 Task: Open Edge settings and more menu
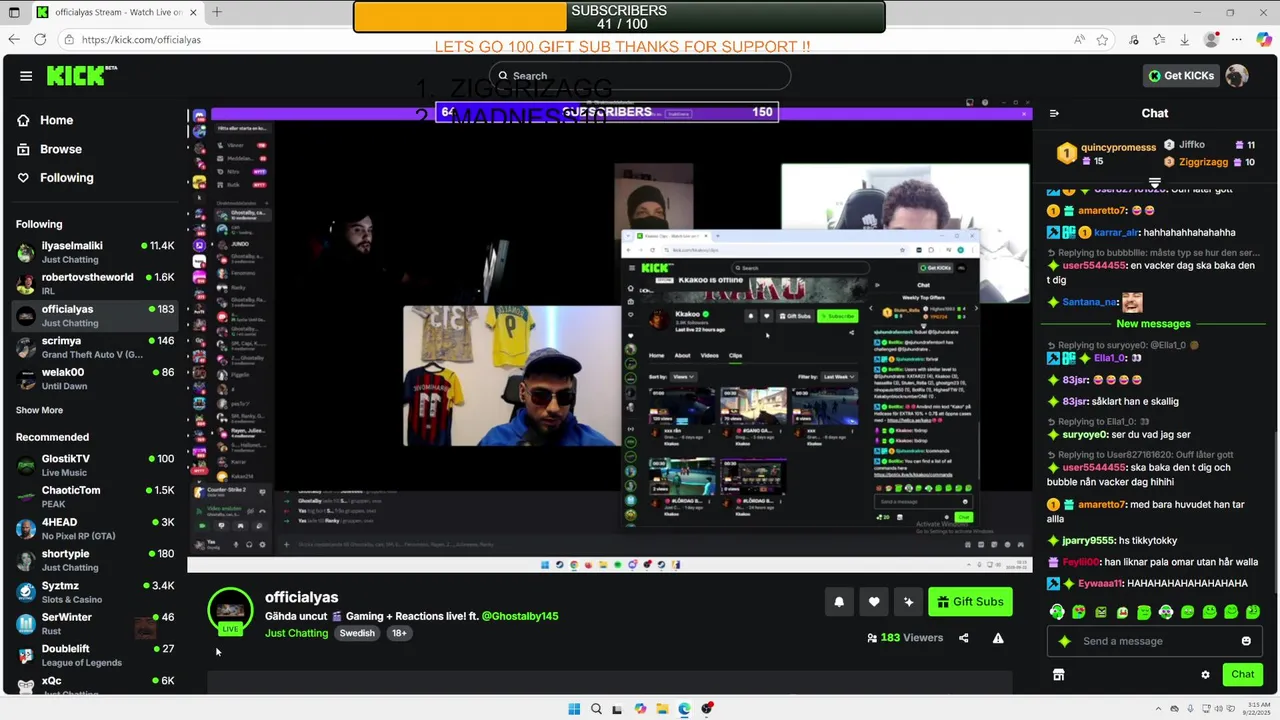tap(1238, 40)
